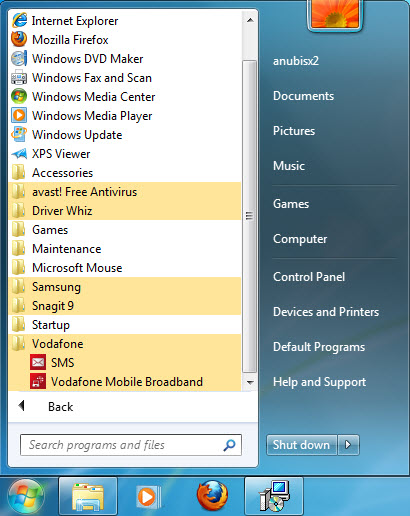Open Pictures from the right pane
This screenshot has width=410, height=516.
pyautogui.click(x=294, y=131)
